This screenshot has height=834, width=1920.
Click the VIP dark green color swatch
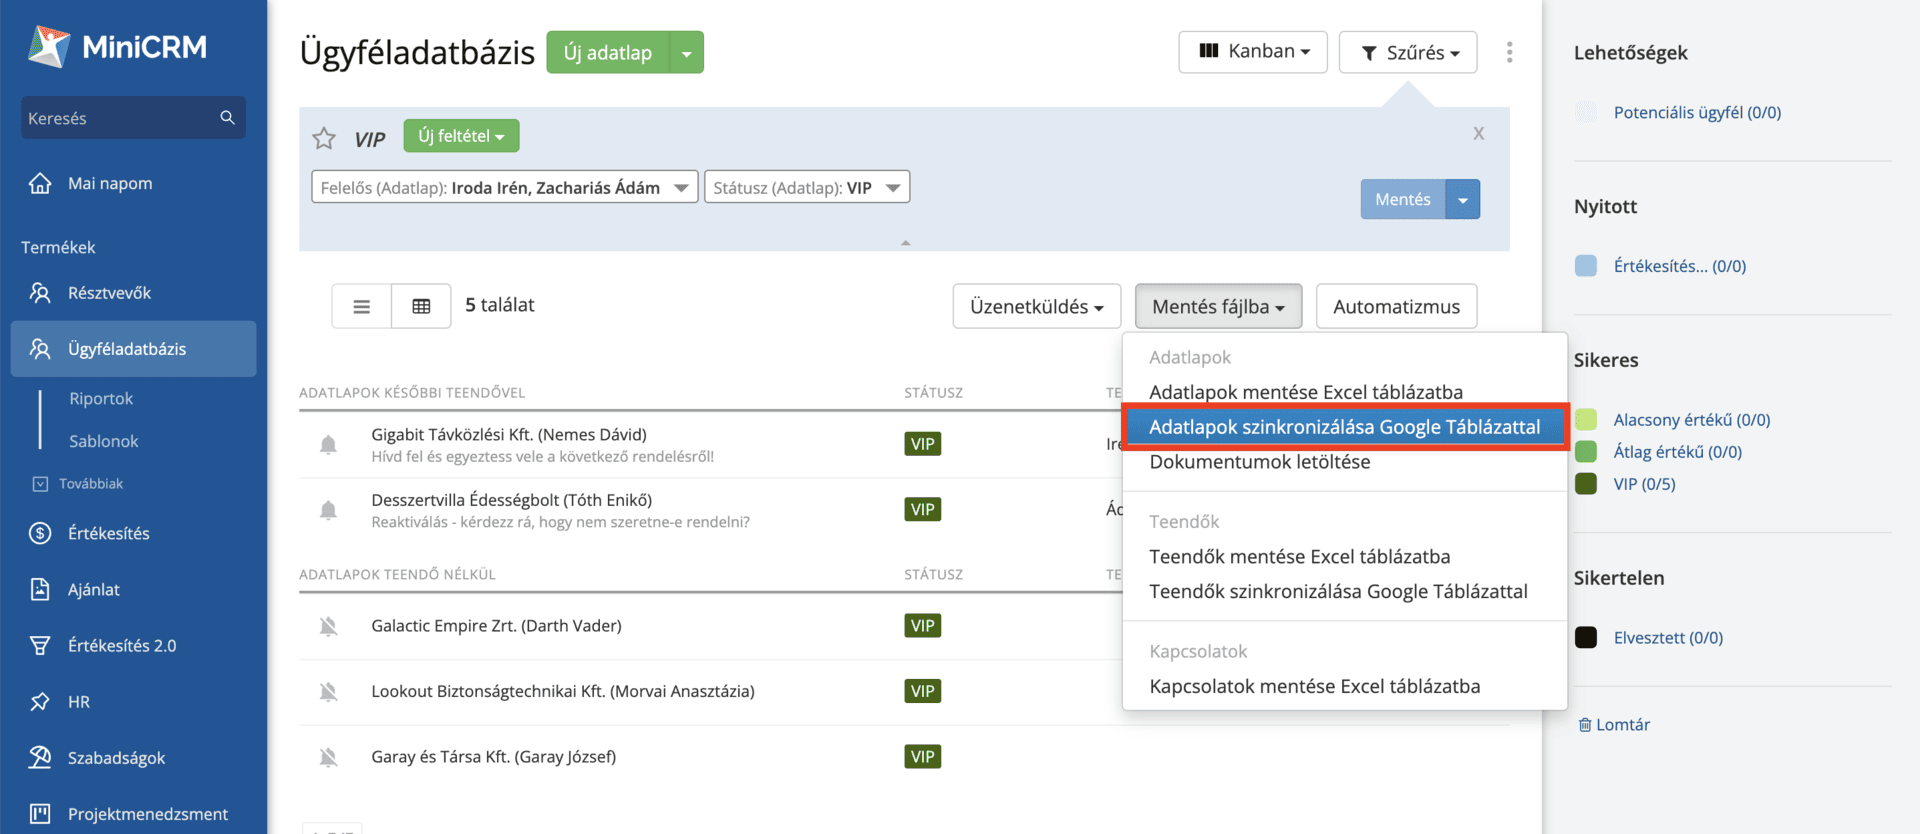tap(1586, 484)
